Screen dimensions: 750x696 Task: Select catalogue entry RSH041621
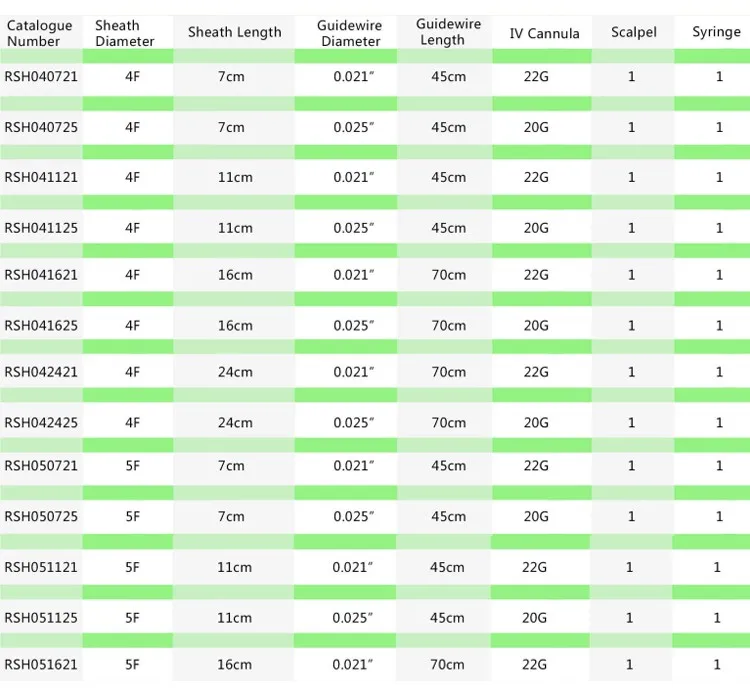click(x=41, y=275)
